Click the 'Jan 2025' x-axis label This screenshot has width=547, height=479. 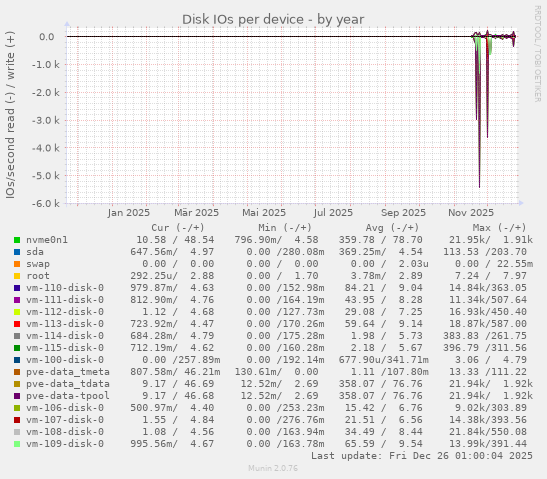(x=129, y=213)
